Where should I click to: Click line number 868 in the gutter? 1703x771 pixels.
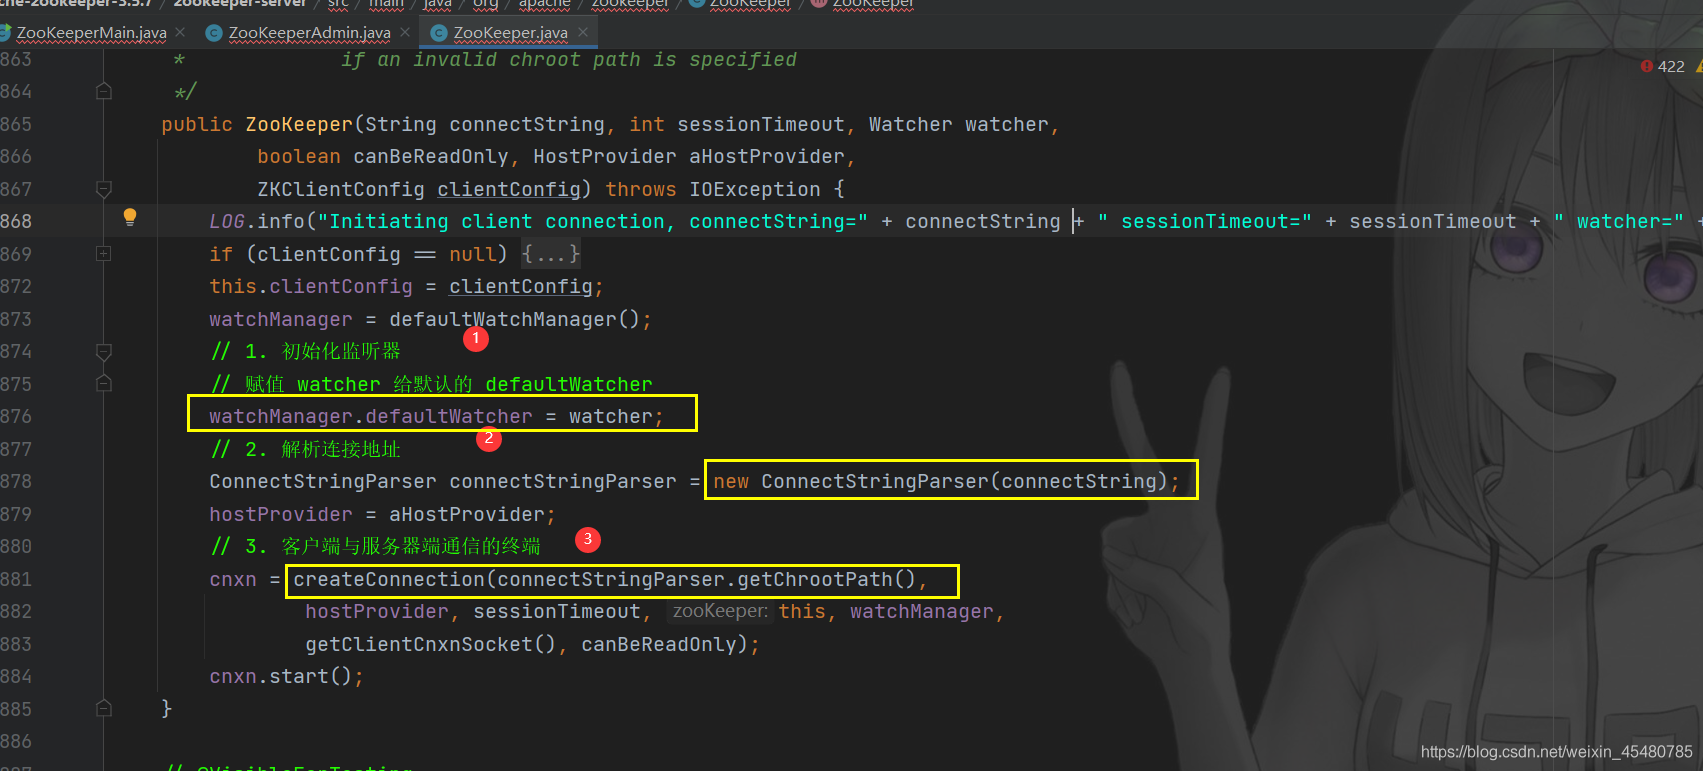point(16,221)
